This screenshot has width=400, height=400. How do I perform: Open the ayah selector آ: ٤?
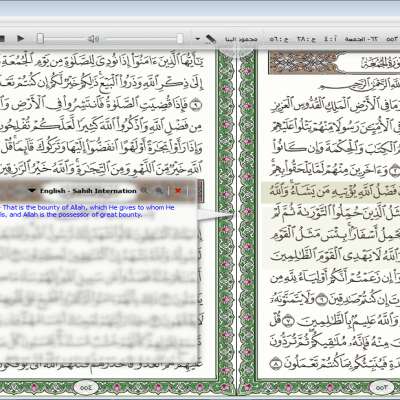330,39
